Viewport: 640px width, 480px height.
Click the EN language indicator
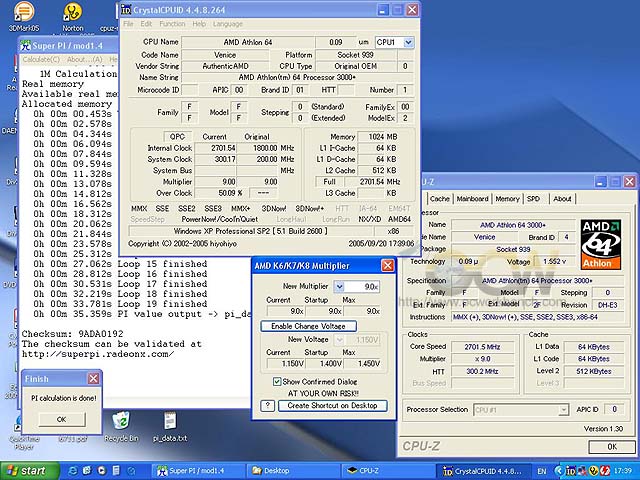coord(541,471)
